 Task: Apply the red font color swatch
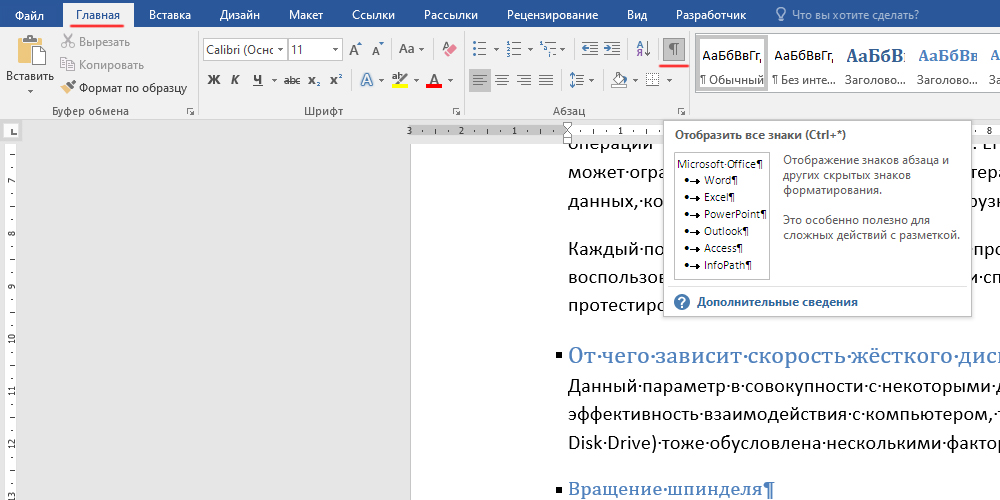pyautogui.click(x=434, y=81)
